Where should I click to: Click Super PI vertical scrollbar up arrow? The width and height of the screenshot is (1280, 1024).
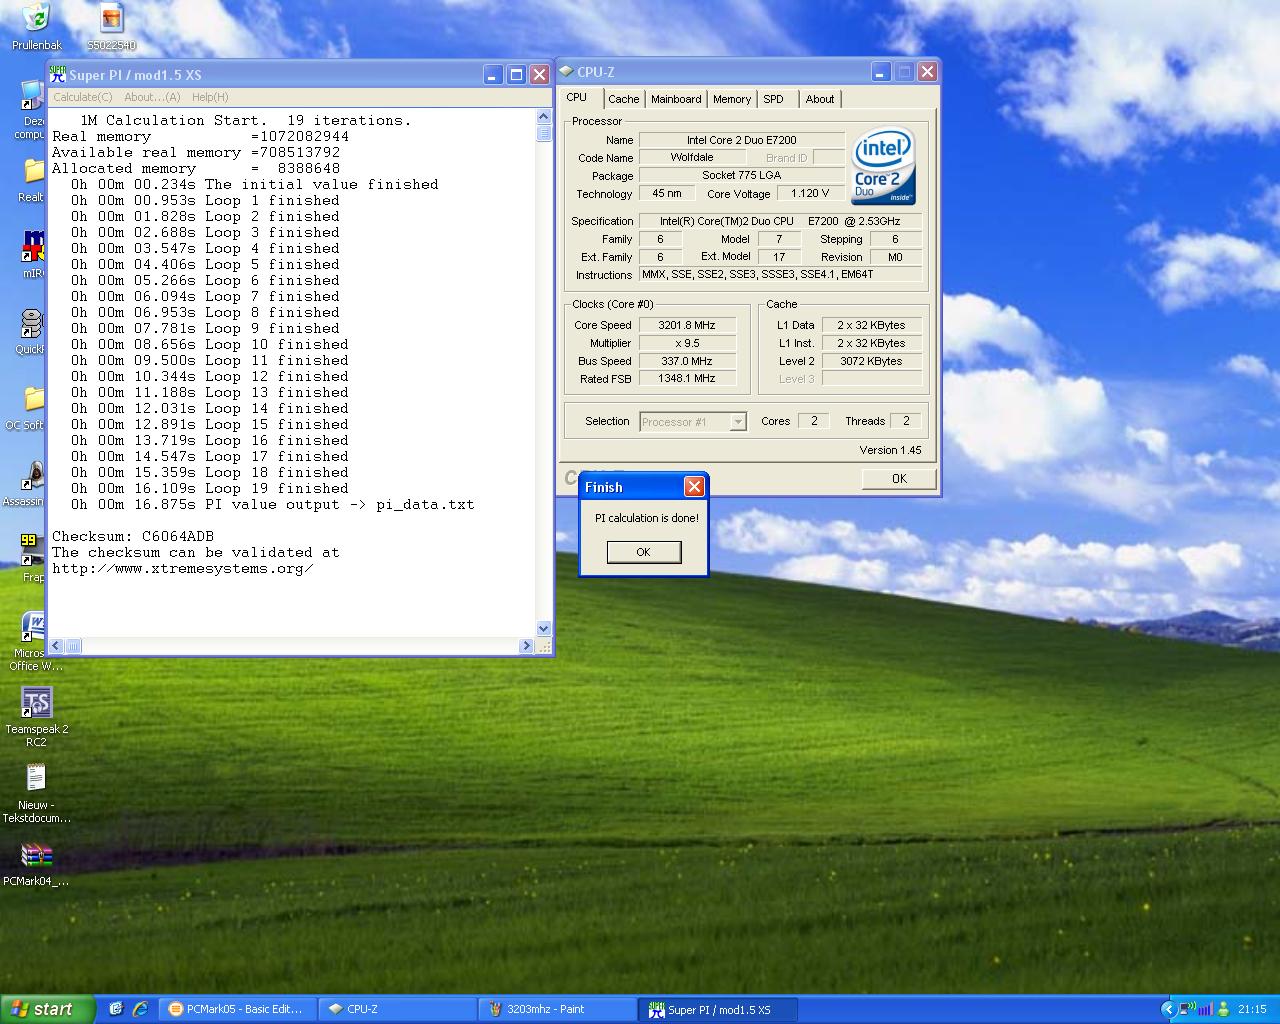point(544,117)
